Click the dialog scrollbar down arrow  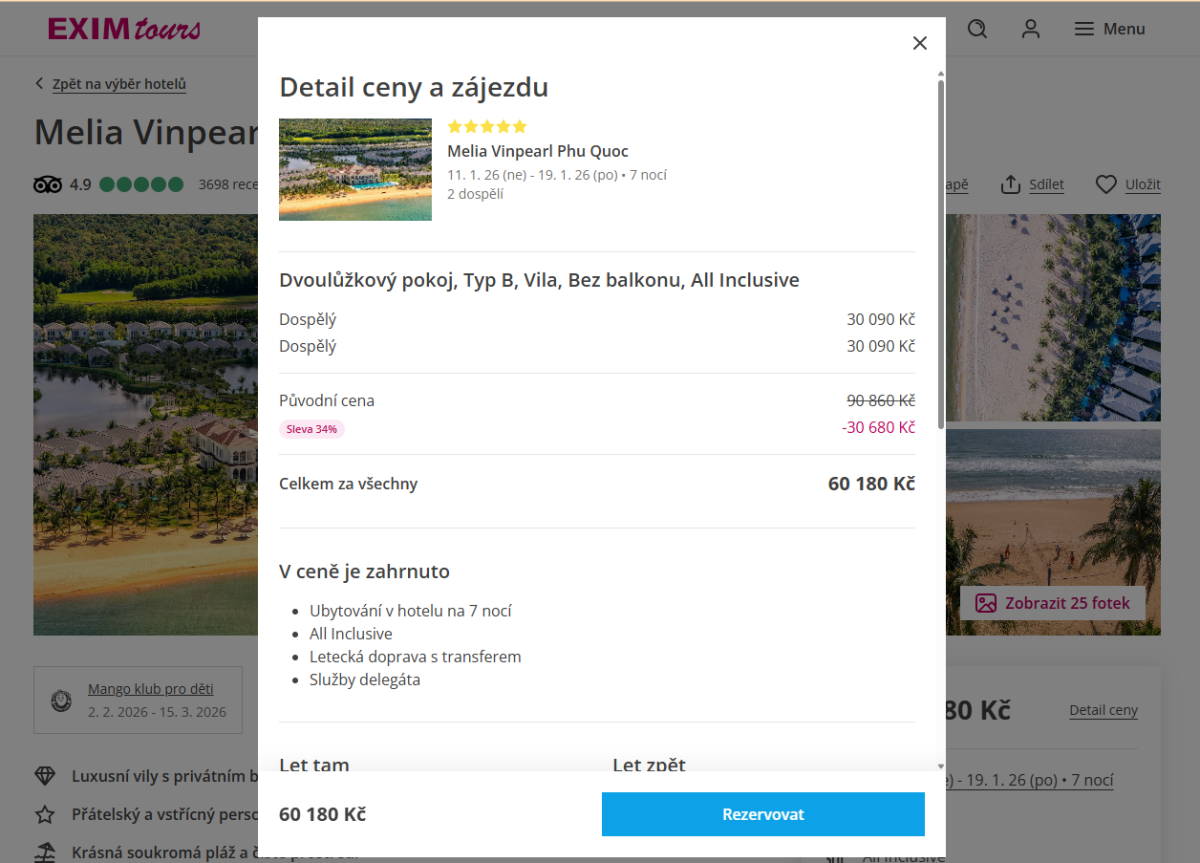coord(941,766)
